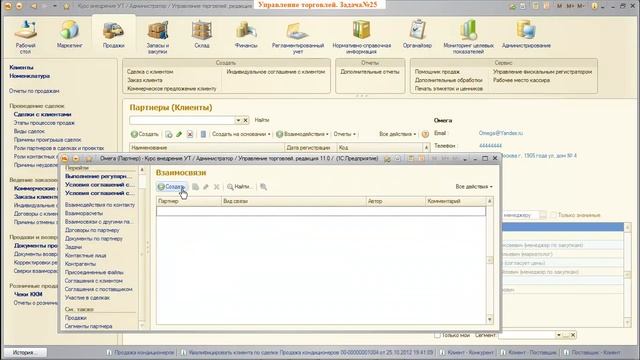This screenshot has height=360, width=640.
Task: Click the Вид связи column header
Action: pyautogui.click(x=293, y=201)
